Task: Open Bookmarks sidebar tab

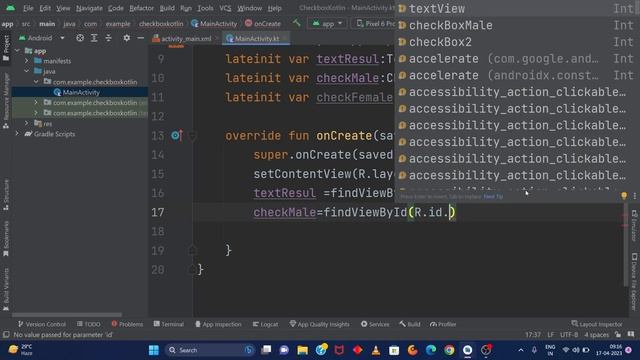Action: tap(6, 239)
